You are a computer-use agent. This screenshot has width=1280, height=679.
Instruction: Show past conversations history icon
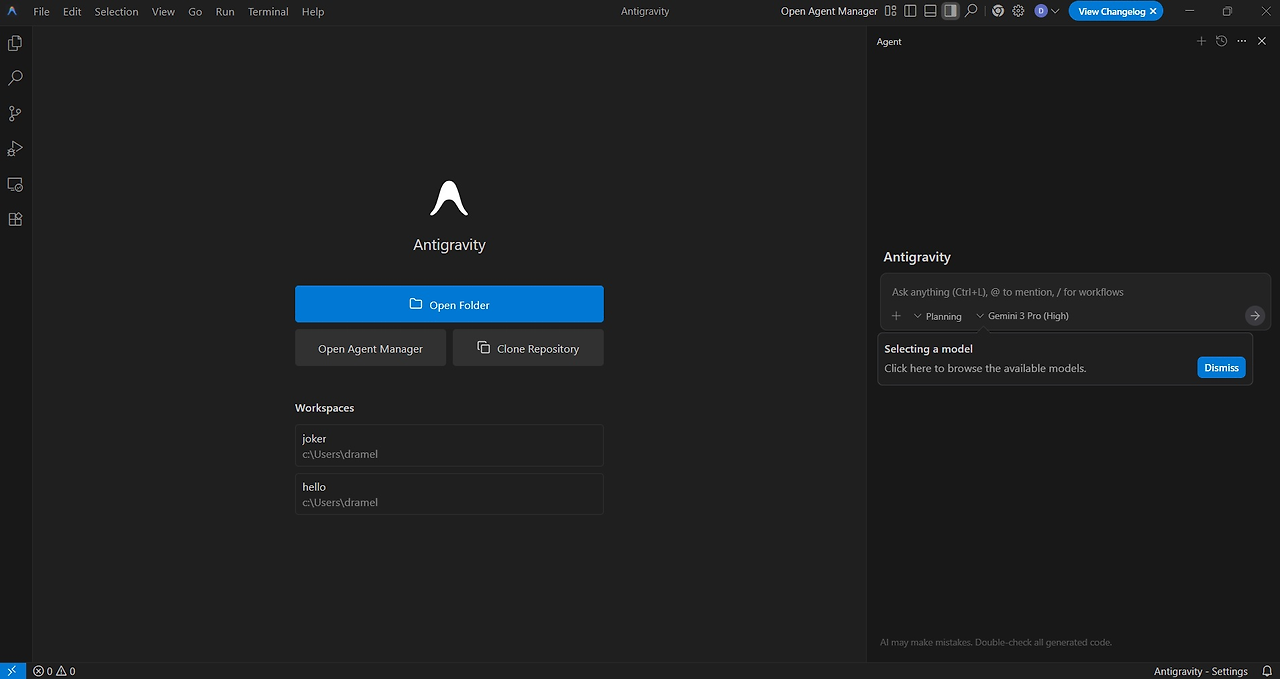1221,41
